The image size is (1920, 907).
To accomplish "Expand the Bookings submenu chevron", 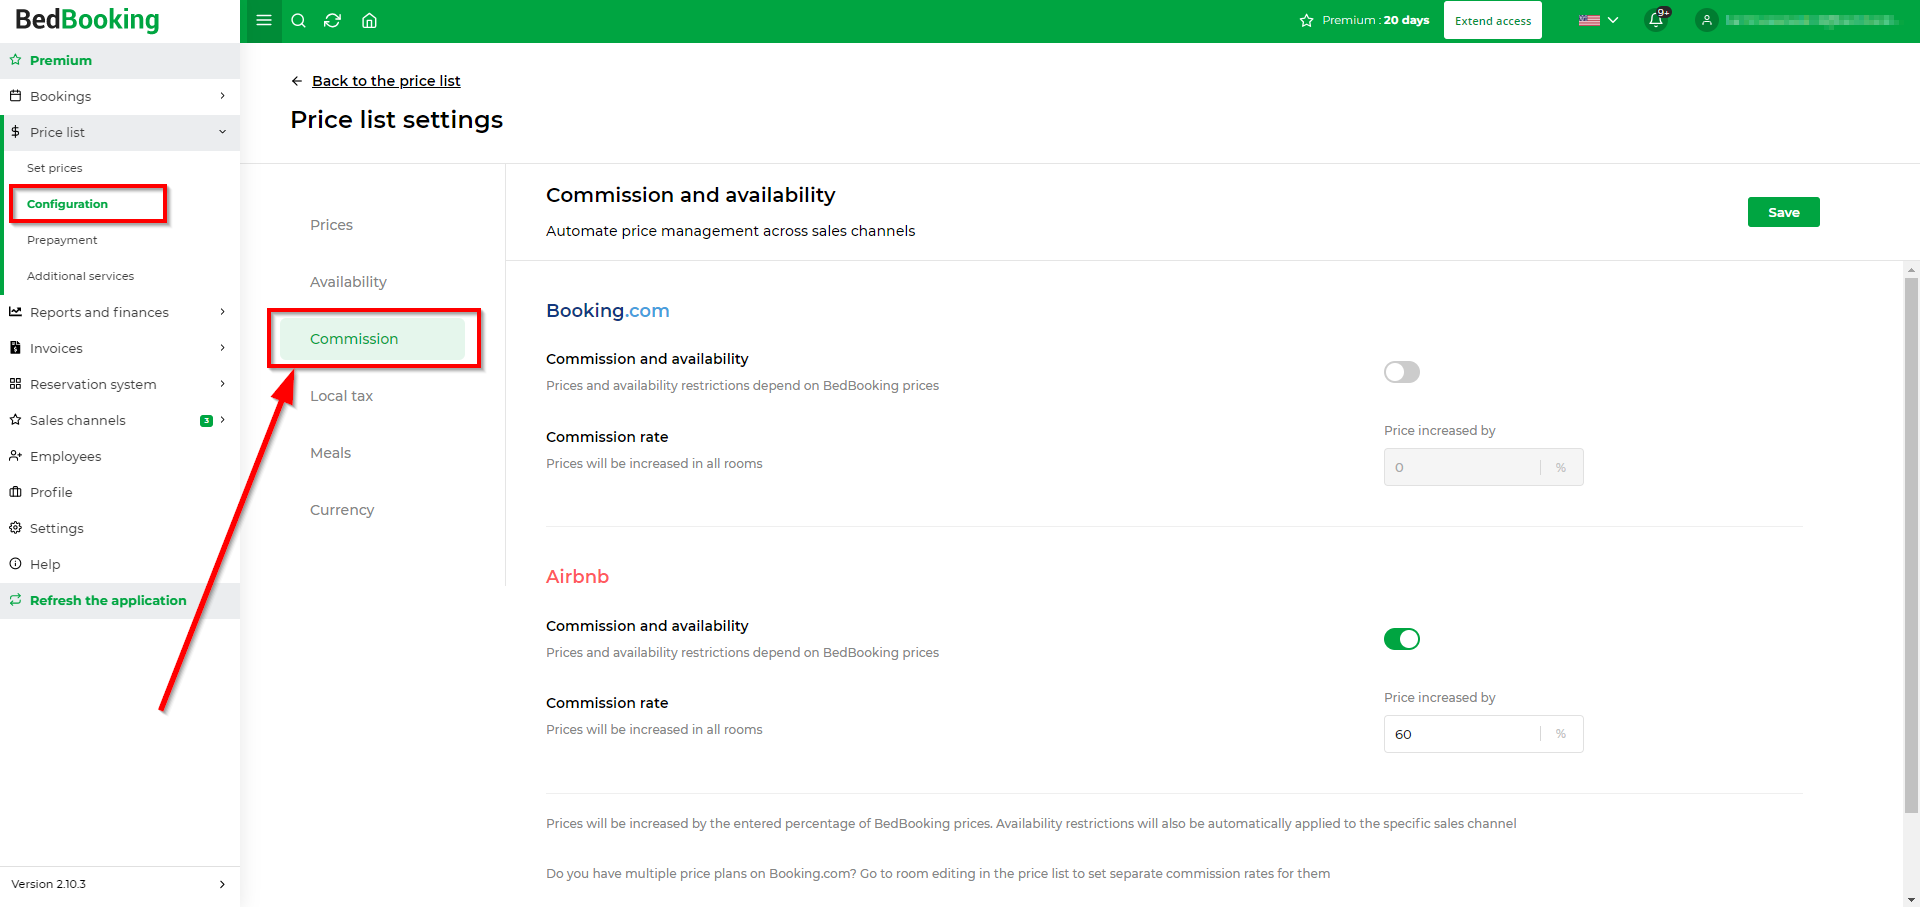I will click(x=222, y=96).
